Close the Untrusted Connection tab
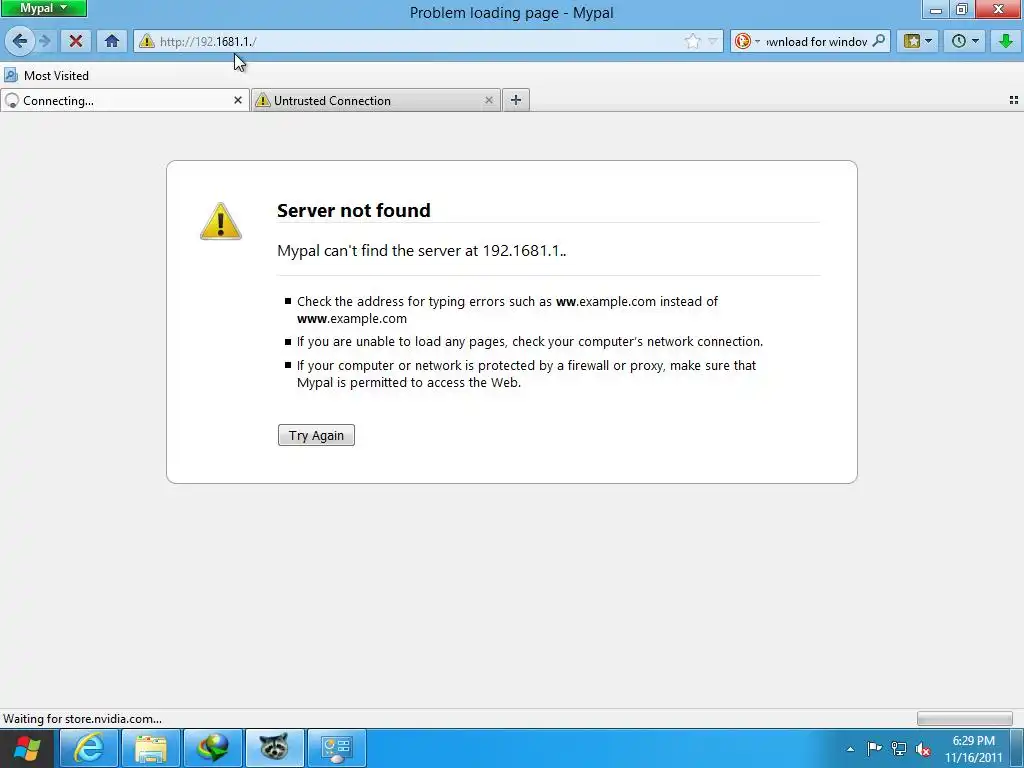Screen dimensions: 1024x768 coord(488,100)
